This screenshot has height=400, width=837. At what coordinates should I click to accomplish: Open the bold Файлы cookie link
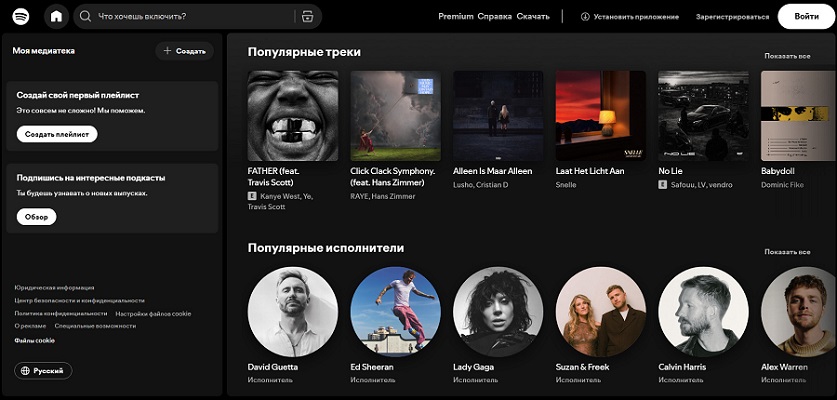tap(34, 340)
